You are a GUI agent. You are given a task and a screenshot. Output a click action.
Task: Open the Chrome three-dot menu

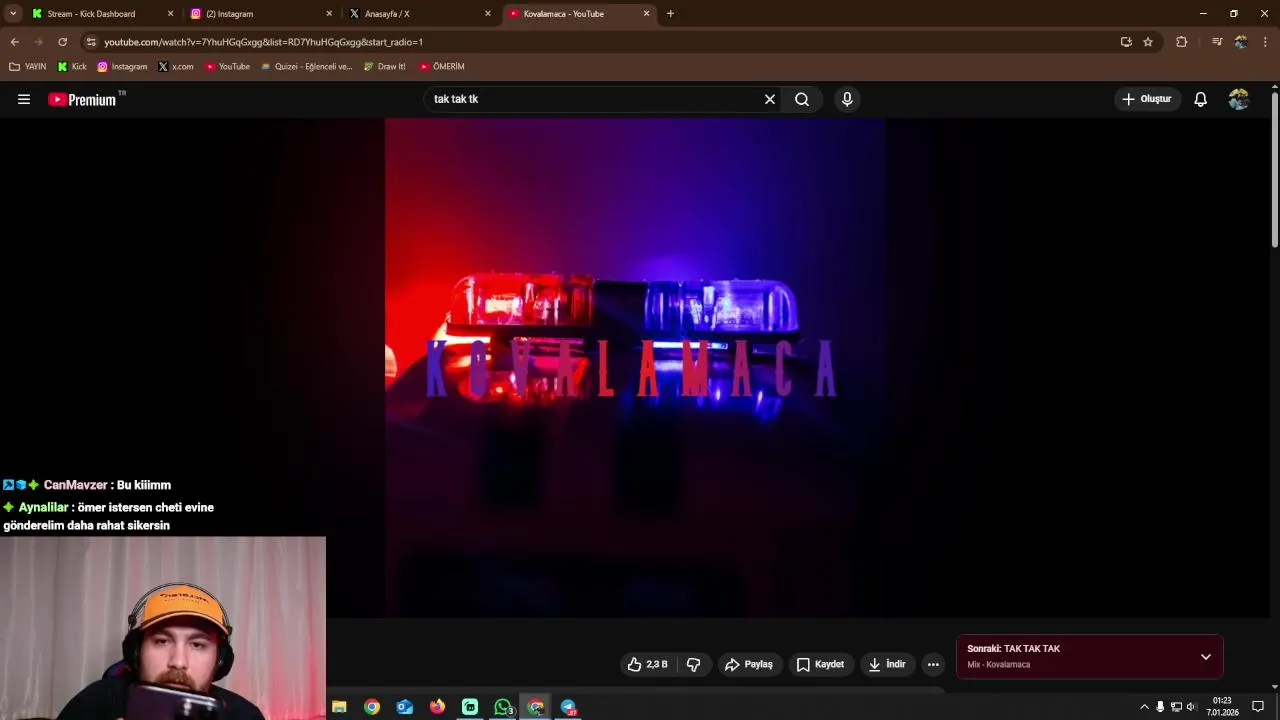coord(1265,42)
